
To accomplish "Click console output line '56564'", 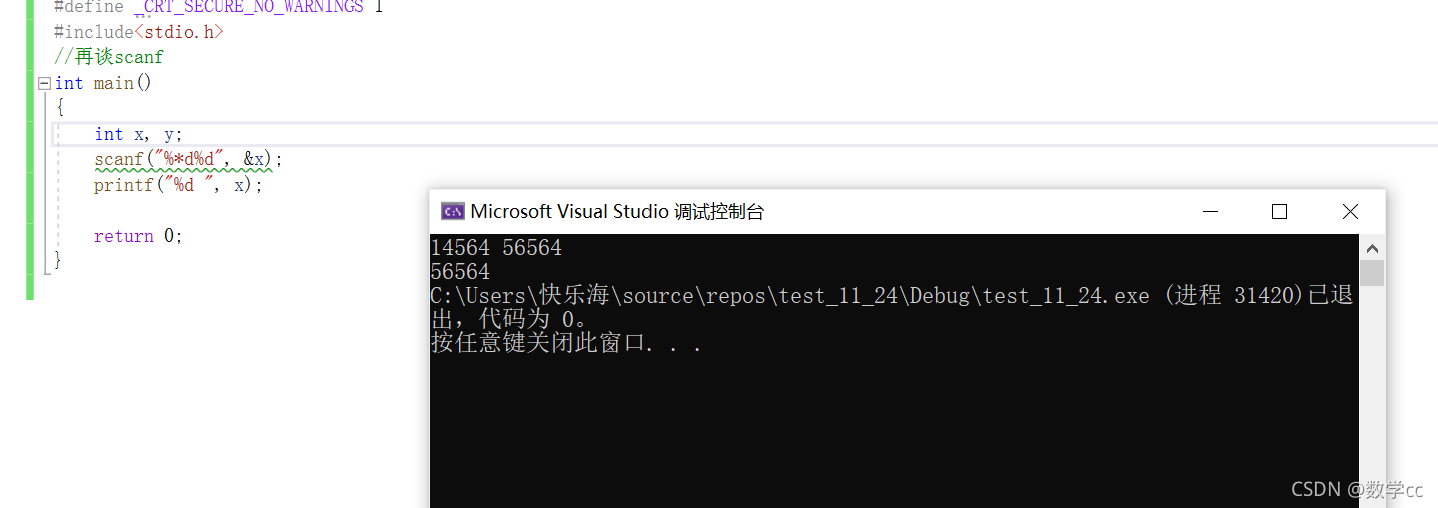I will (460, 271).
